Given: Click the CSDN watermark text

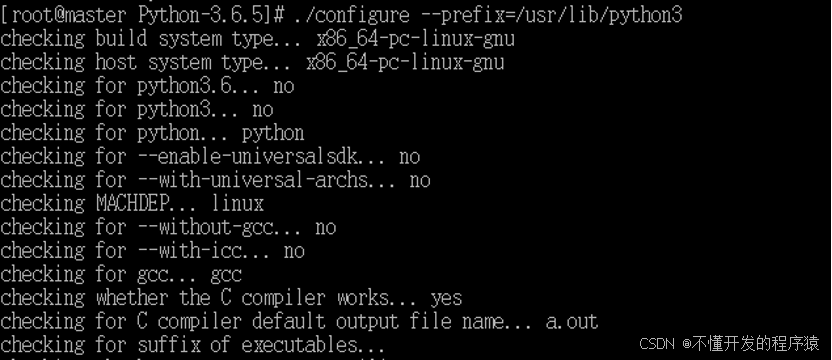Looking at the screenshot, I should click(657, 344).
